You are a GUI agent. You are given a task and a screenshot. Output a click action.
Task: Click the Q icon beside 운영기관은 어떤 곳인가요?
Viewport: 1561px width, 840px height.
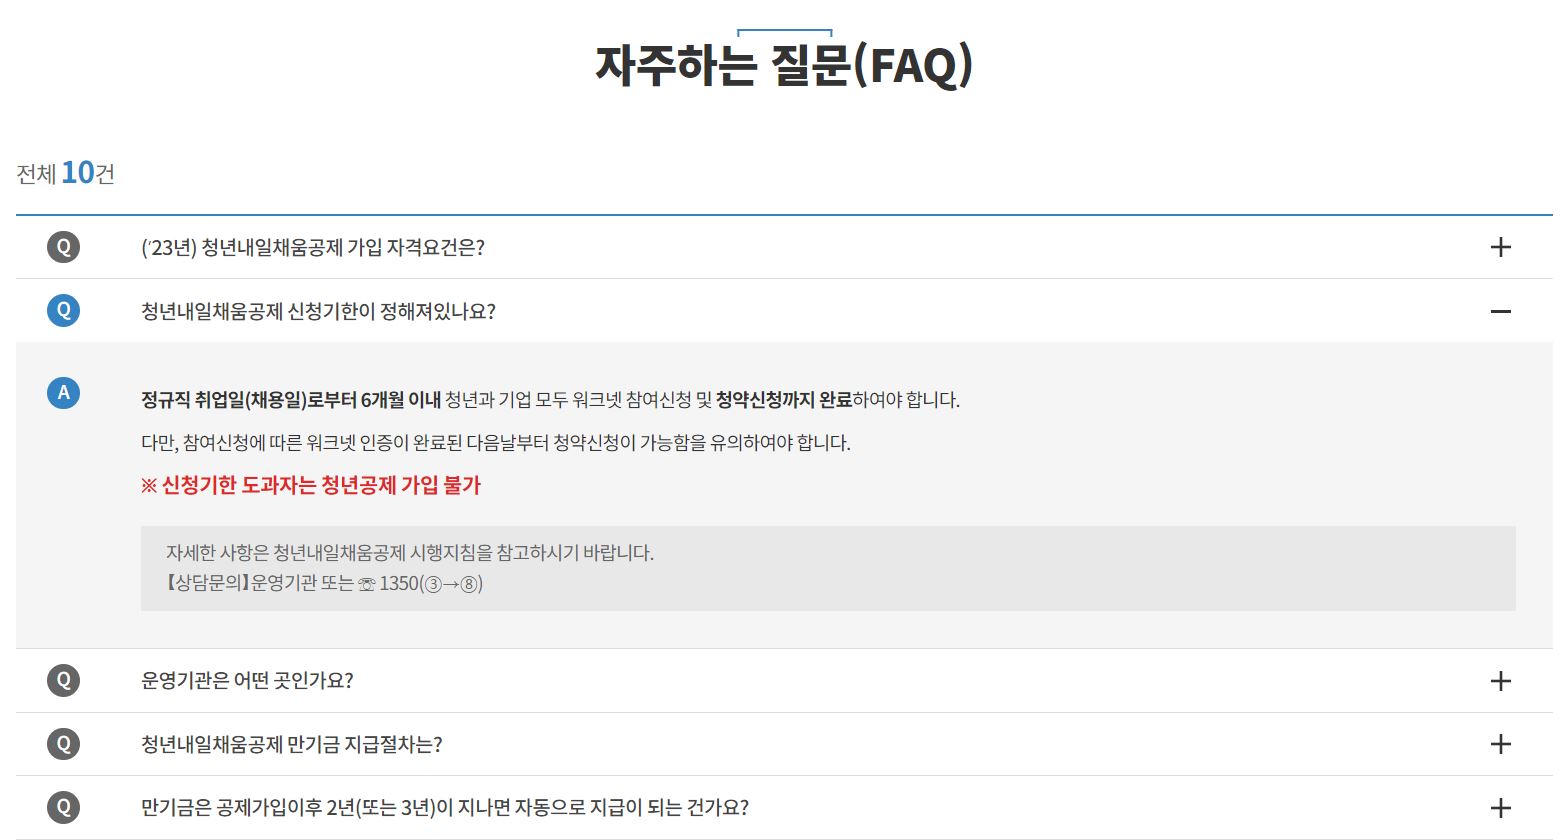click(63, 681)
